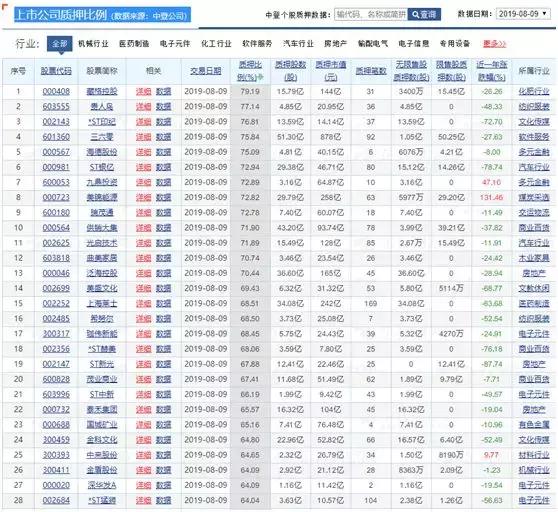
Task: Open stock name link in row 000981
Action: [102, 167]
